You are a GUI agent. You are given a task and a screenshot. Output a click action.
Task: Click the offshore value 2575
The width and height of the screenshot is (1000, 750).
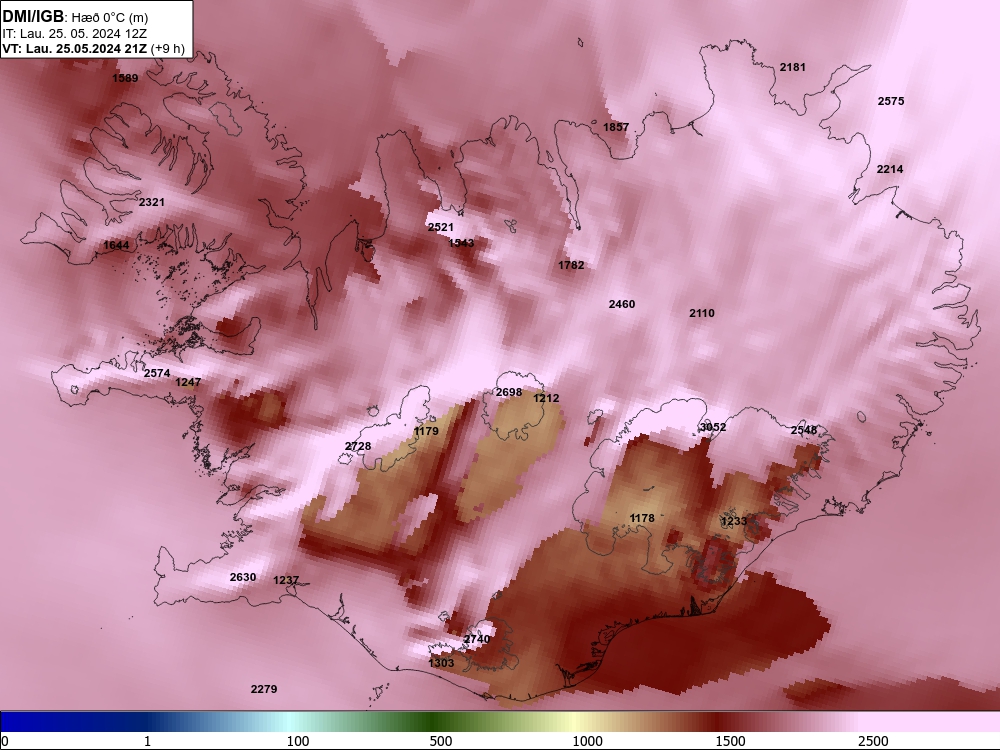pos(891,101)
